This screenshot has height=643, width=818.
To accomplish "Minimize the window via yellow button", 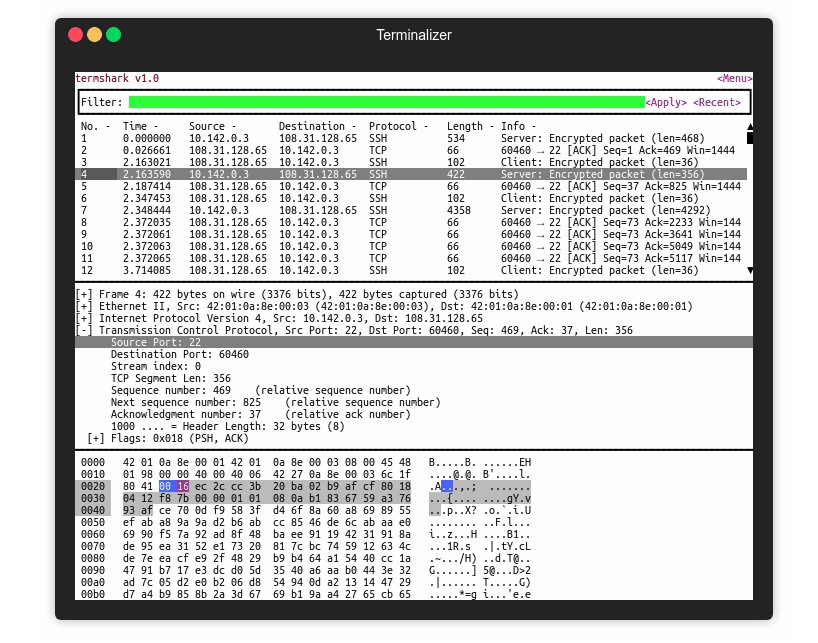I will [x=94, y=35].
